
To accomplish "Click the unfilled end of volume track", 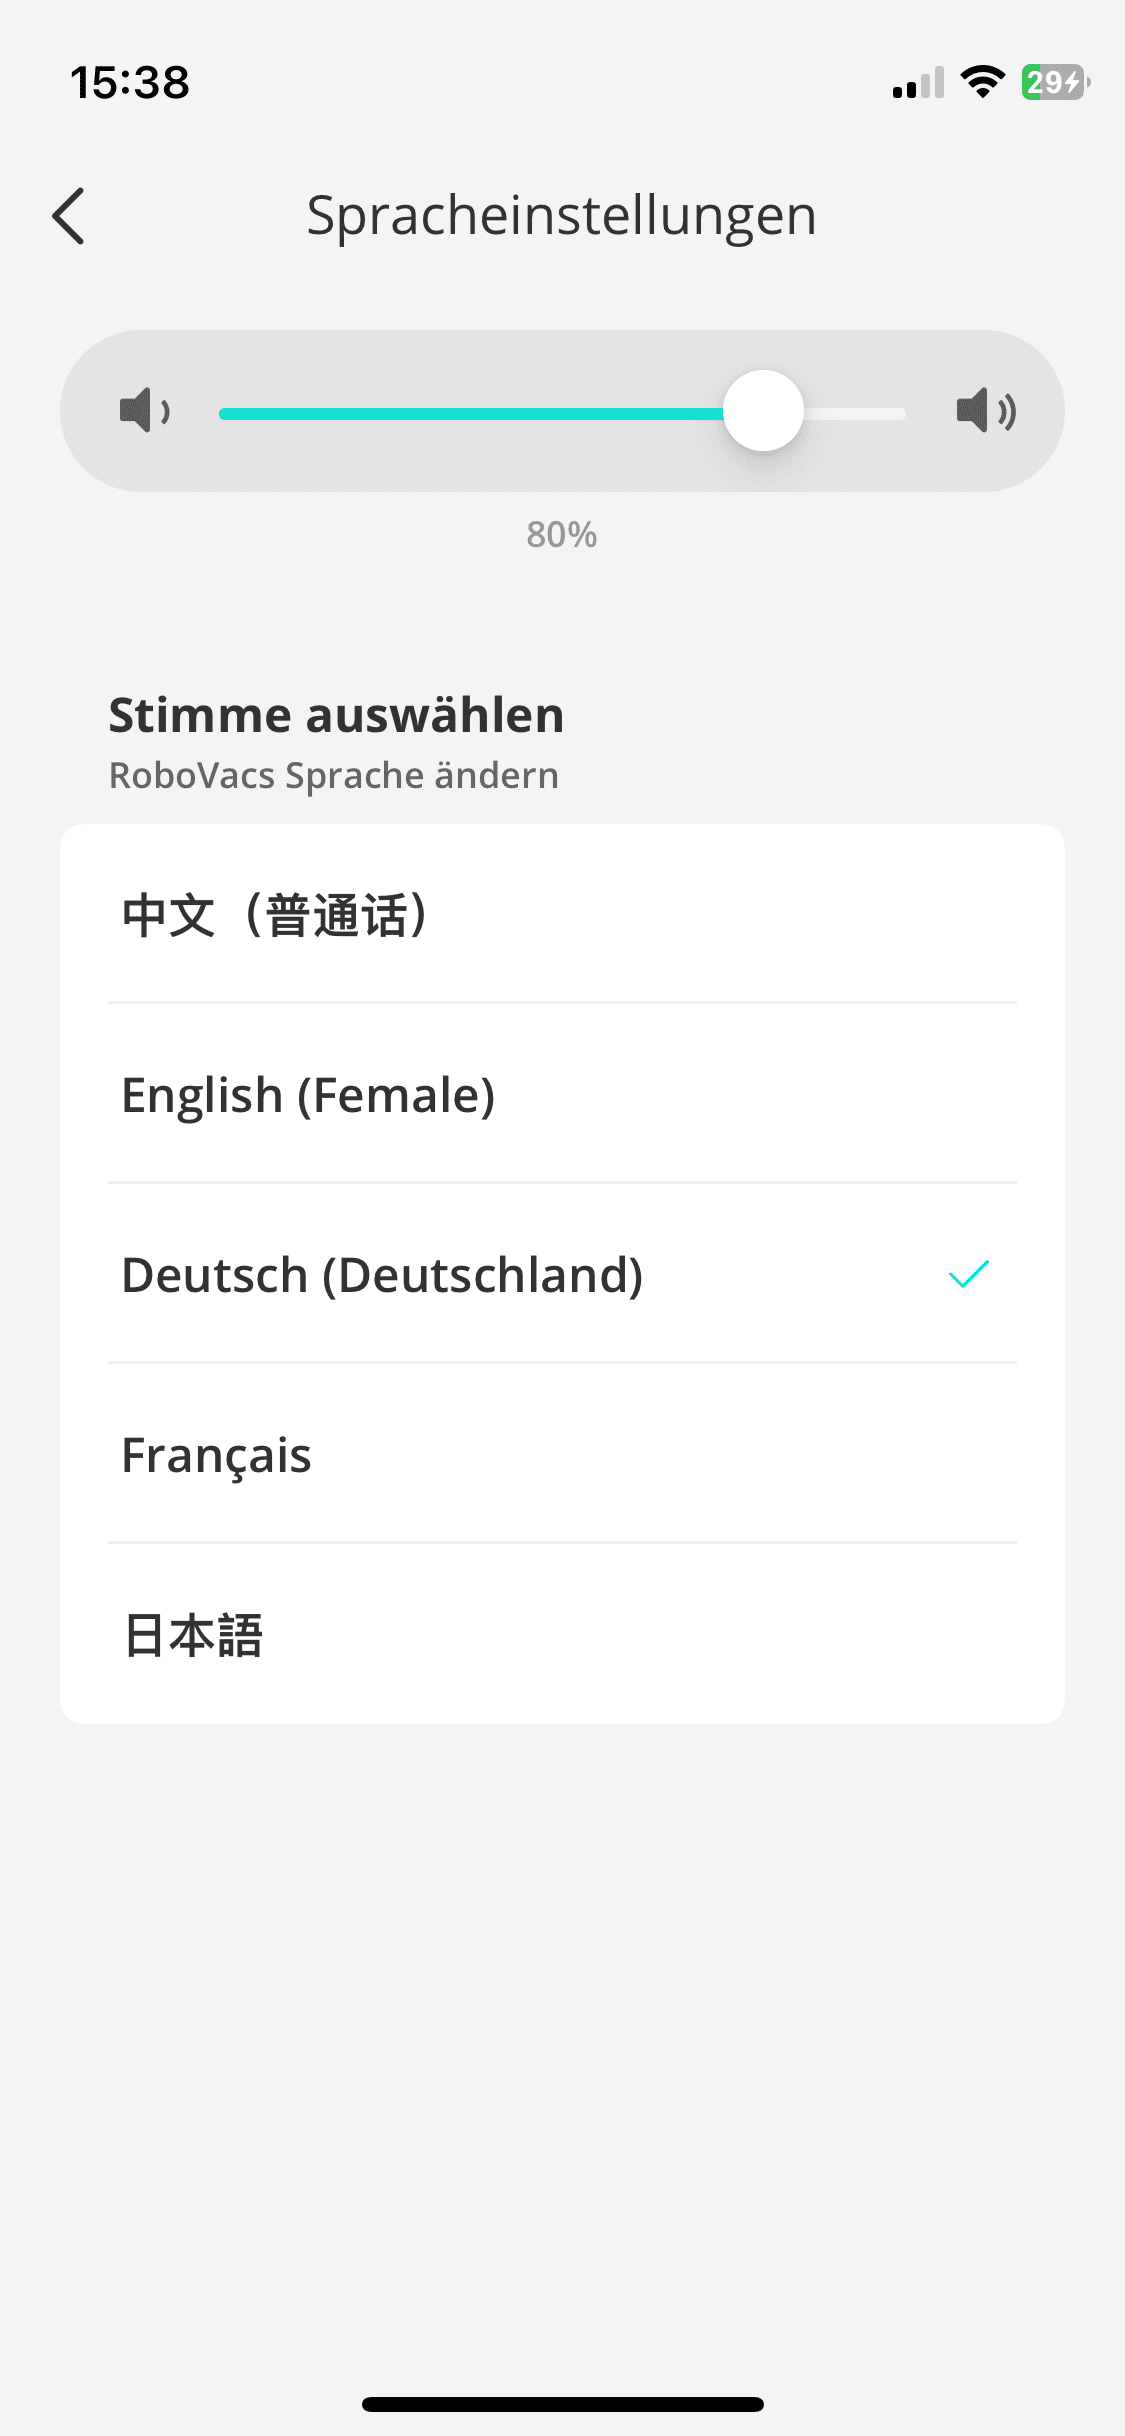I will (x=858, y=413).
